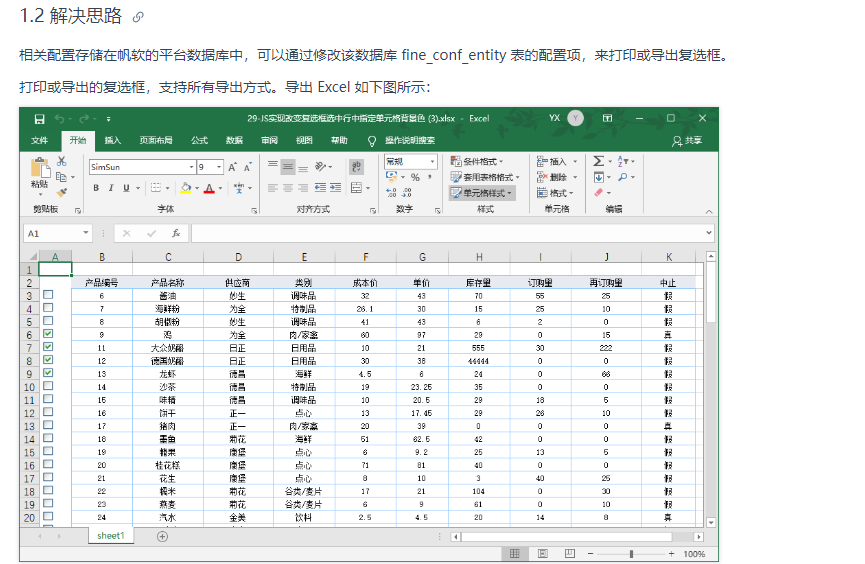The image size is (865, 564).
Task: Click the comma style icon
Action: coord(430,177)
